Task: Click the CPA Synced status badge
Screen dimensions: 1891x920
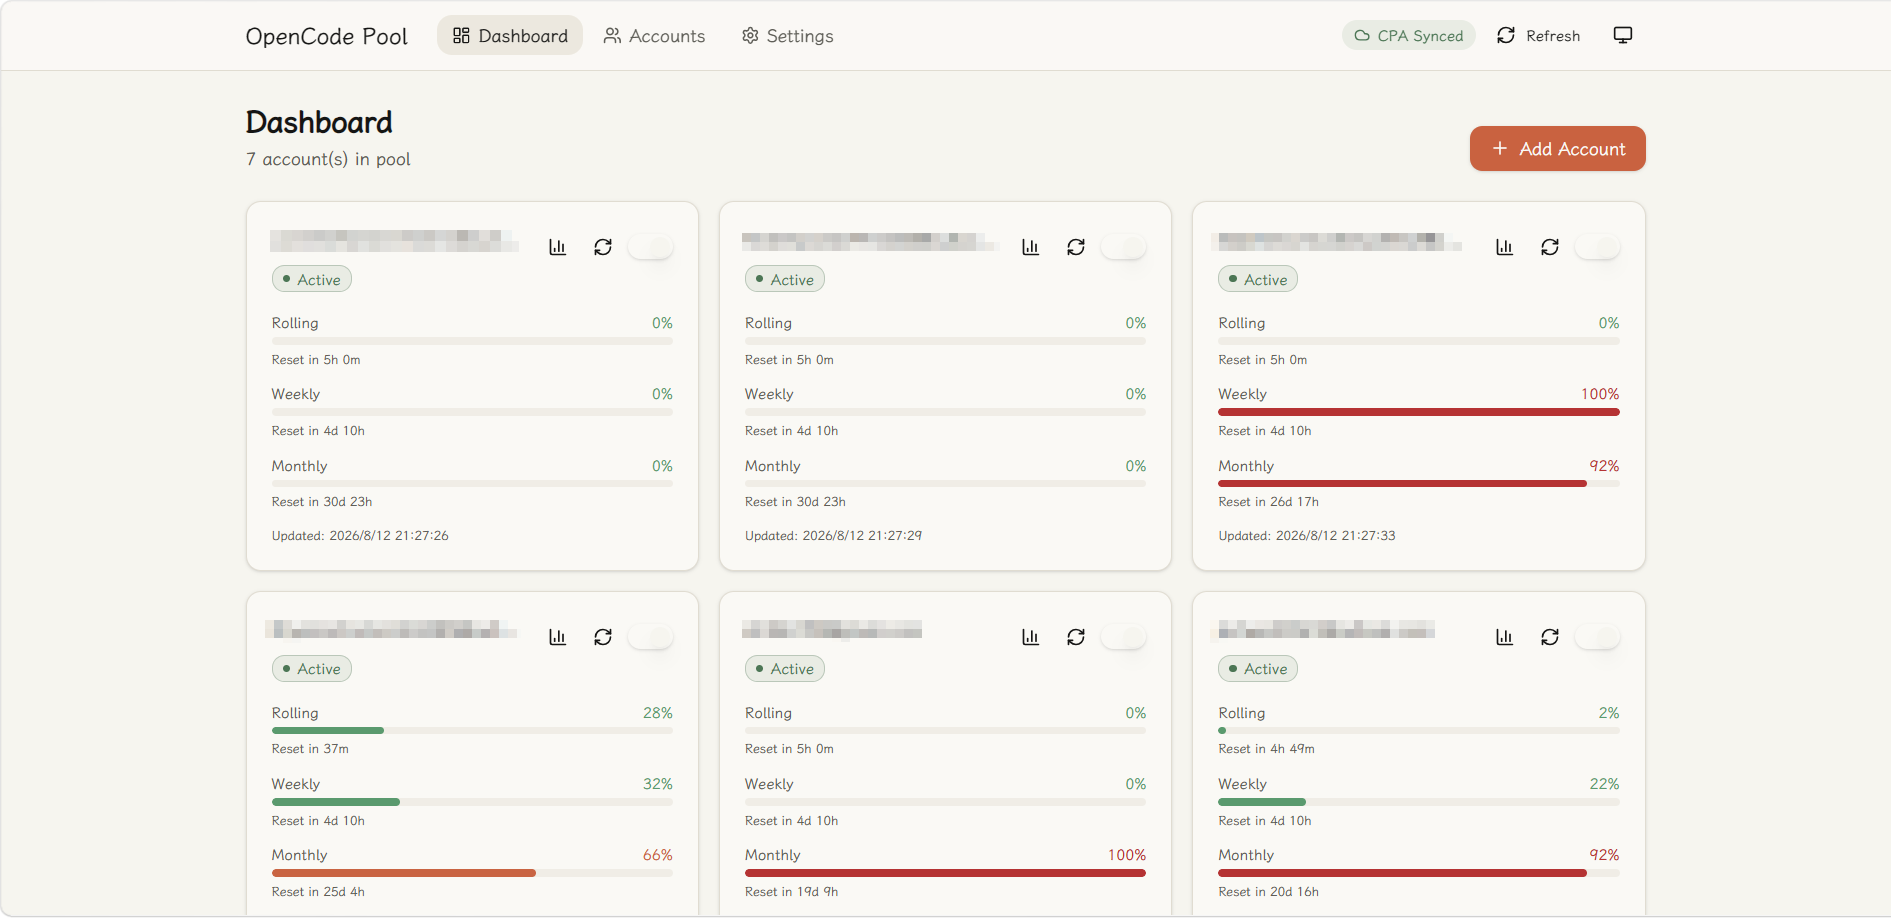Action: click(1409, 36)
